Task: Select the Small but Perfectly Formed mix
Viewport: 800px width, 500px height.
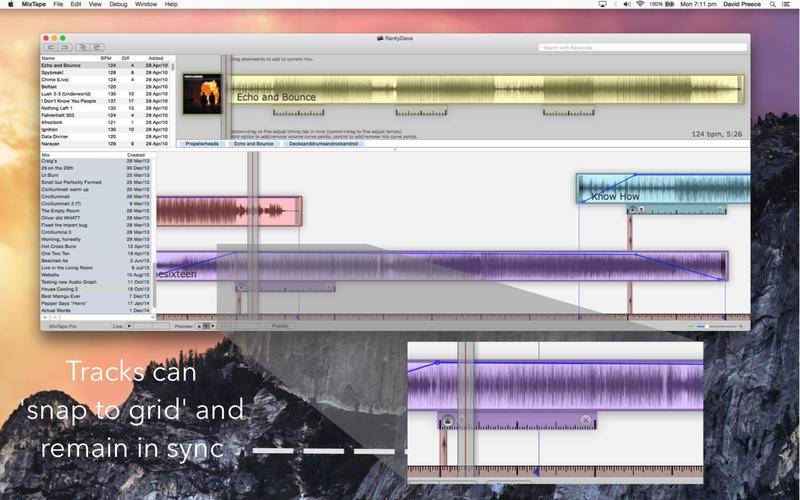Action: coord(96,182)
